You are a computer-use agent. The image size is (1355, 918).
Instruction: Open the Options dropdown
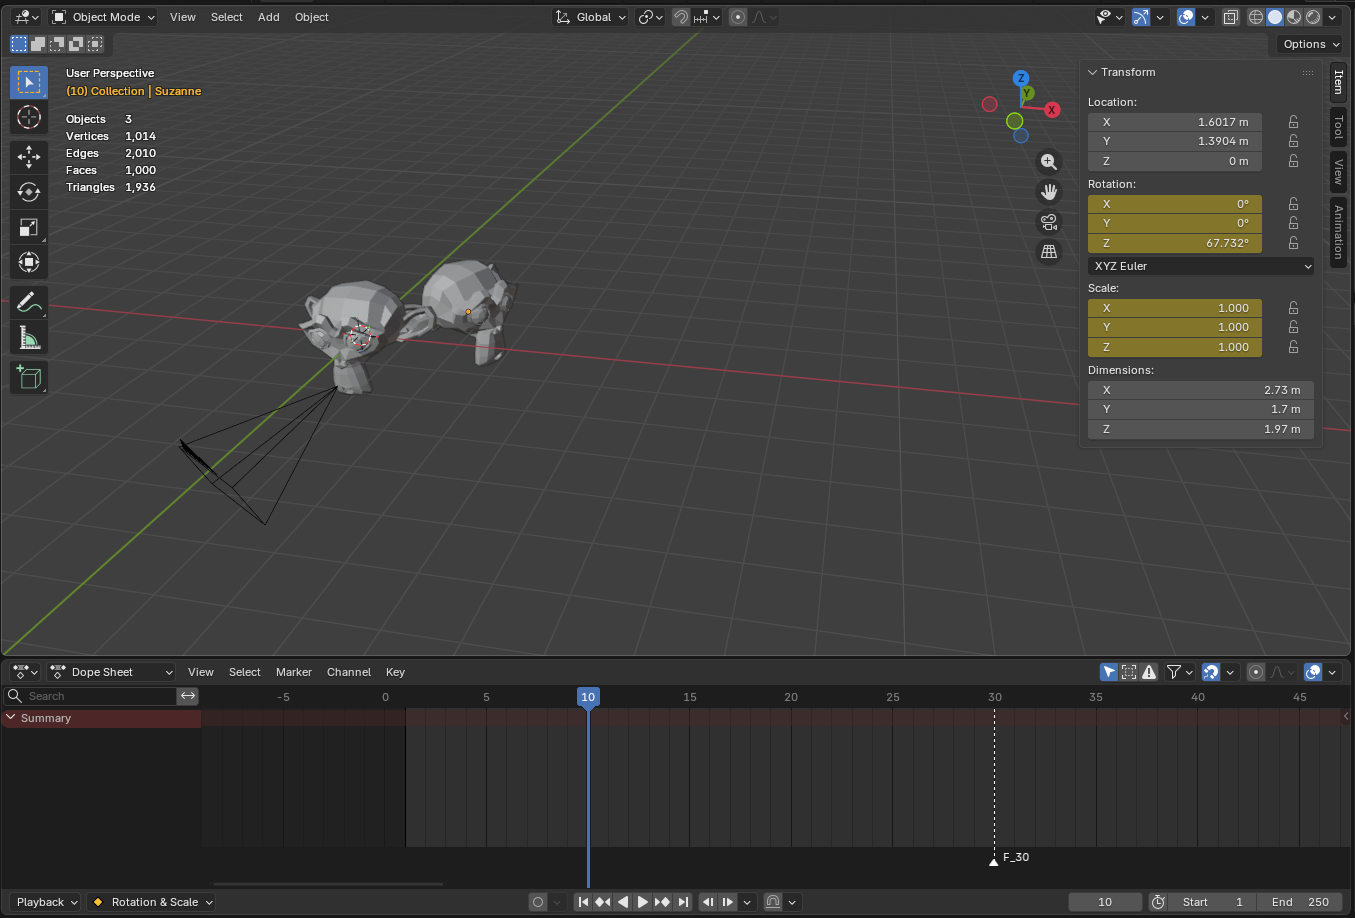click(1311, 44)
